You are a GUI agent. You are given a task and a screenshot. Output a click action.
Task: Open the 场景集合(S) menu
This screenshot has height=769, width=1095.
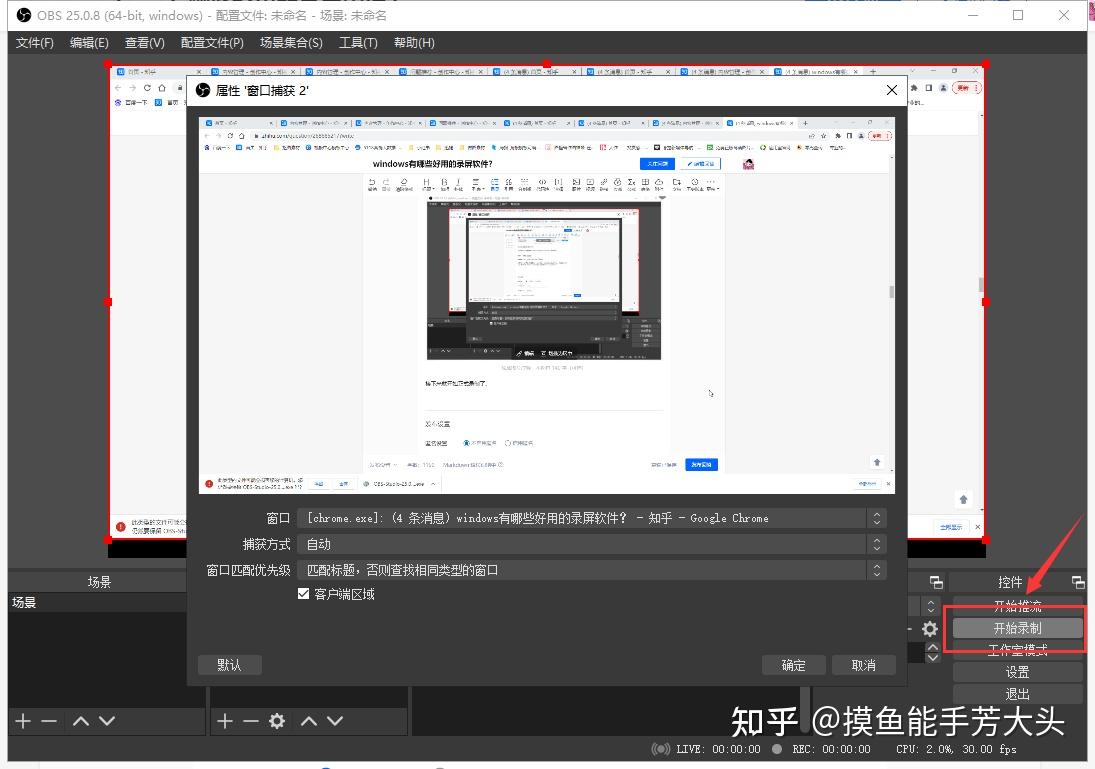[291, 43]
